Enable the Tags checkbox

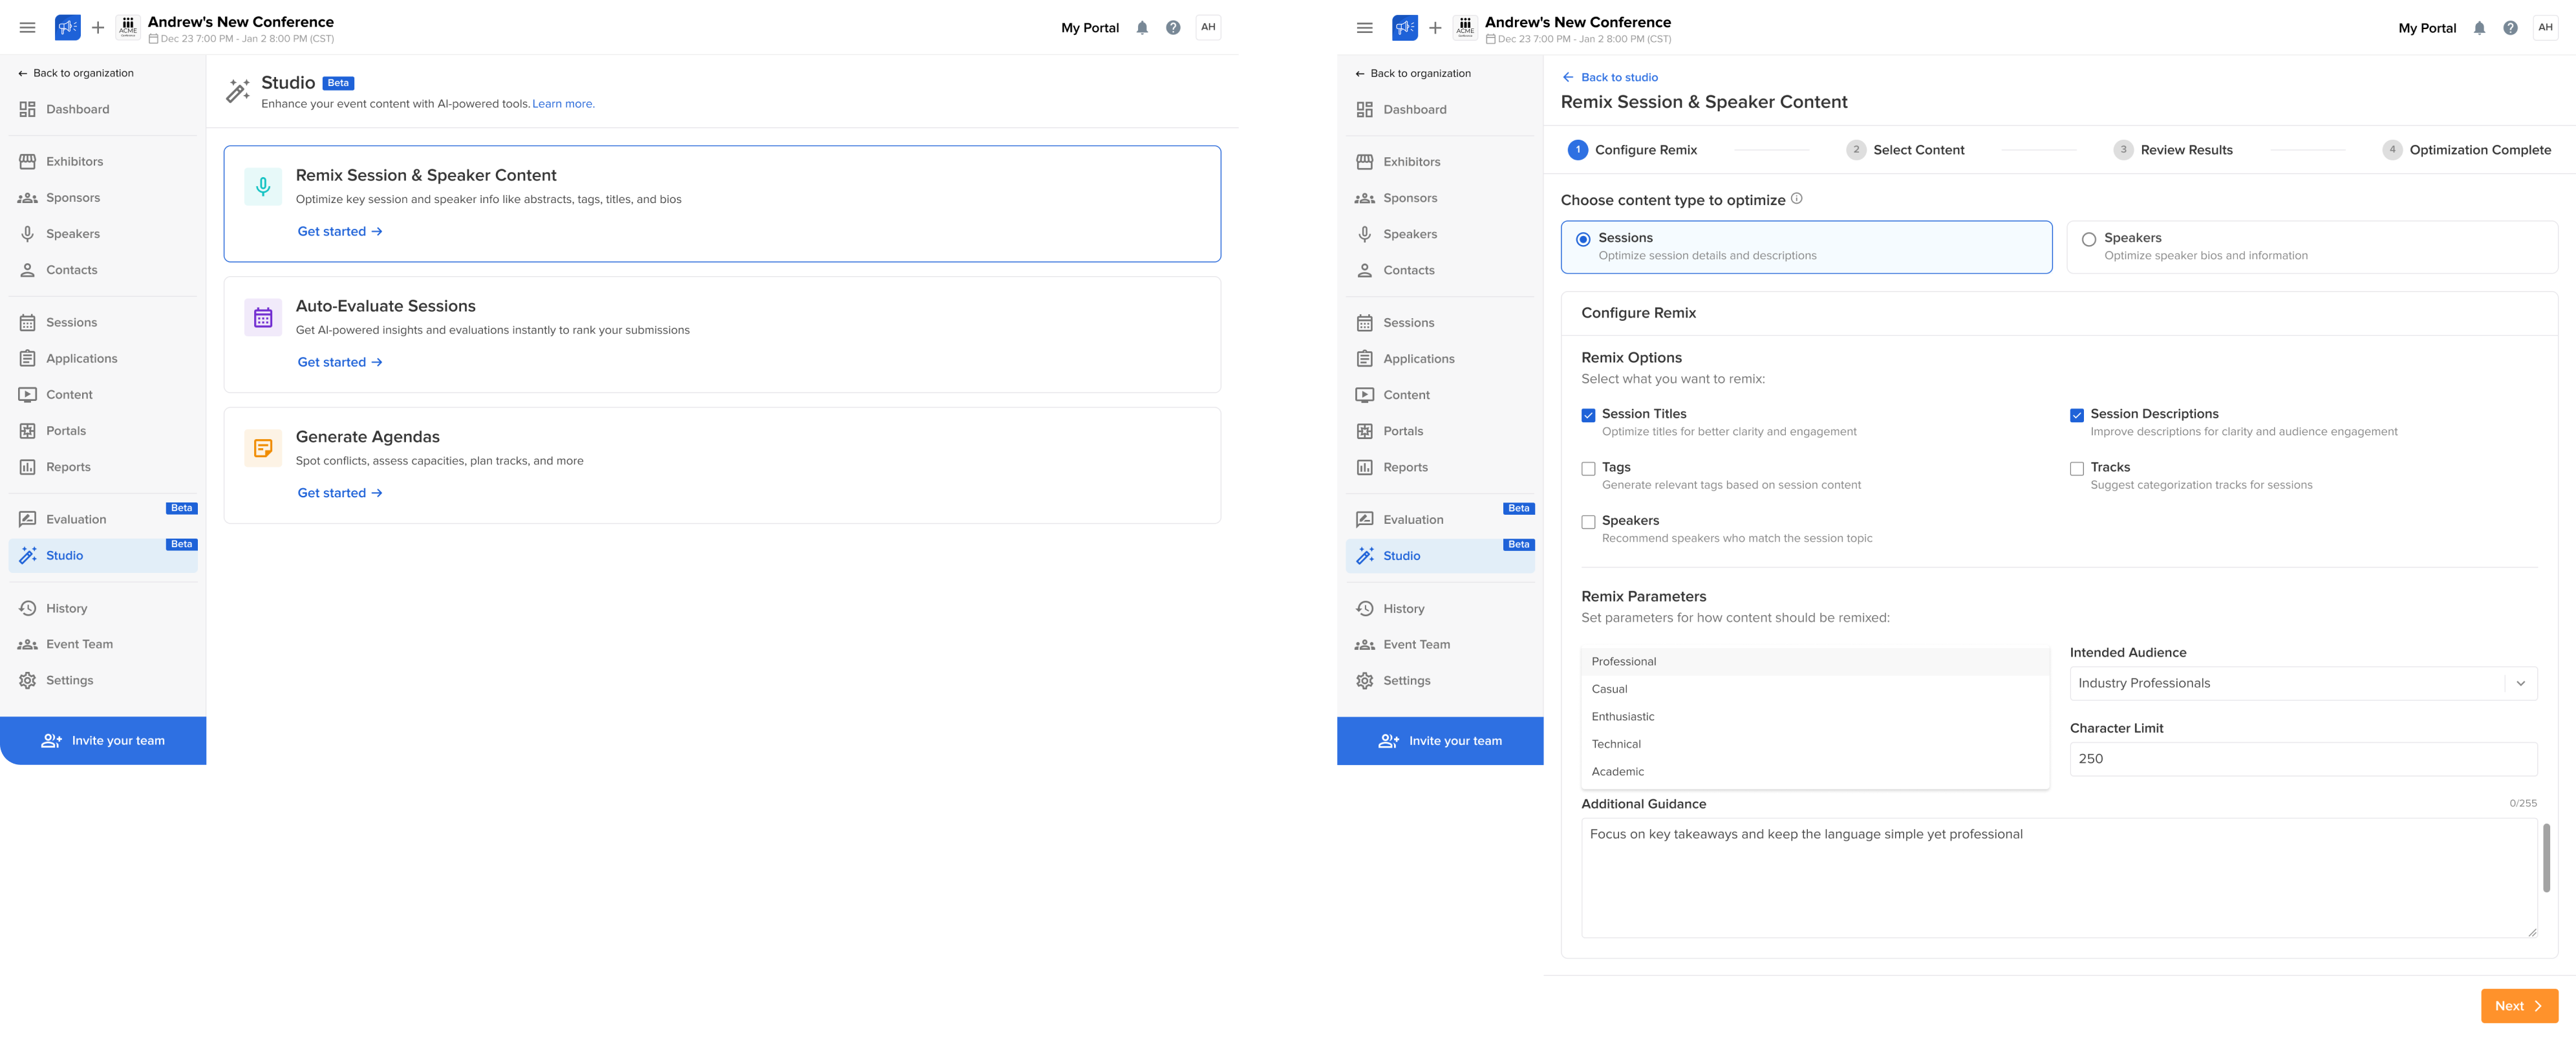[1588, 469]
